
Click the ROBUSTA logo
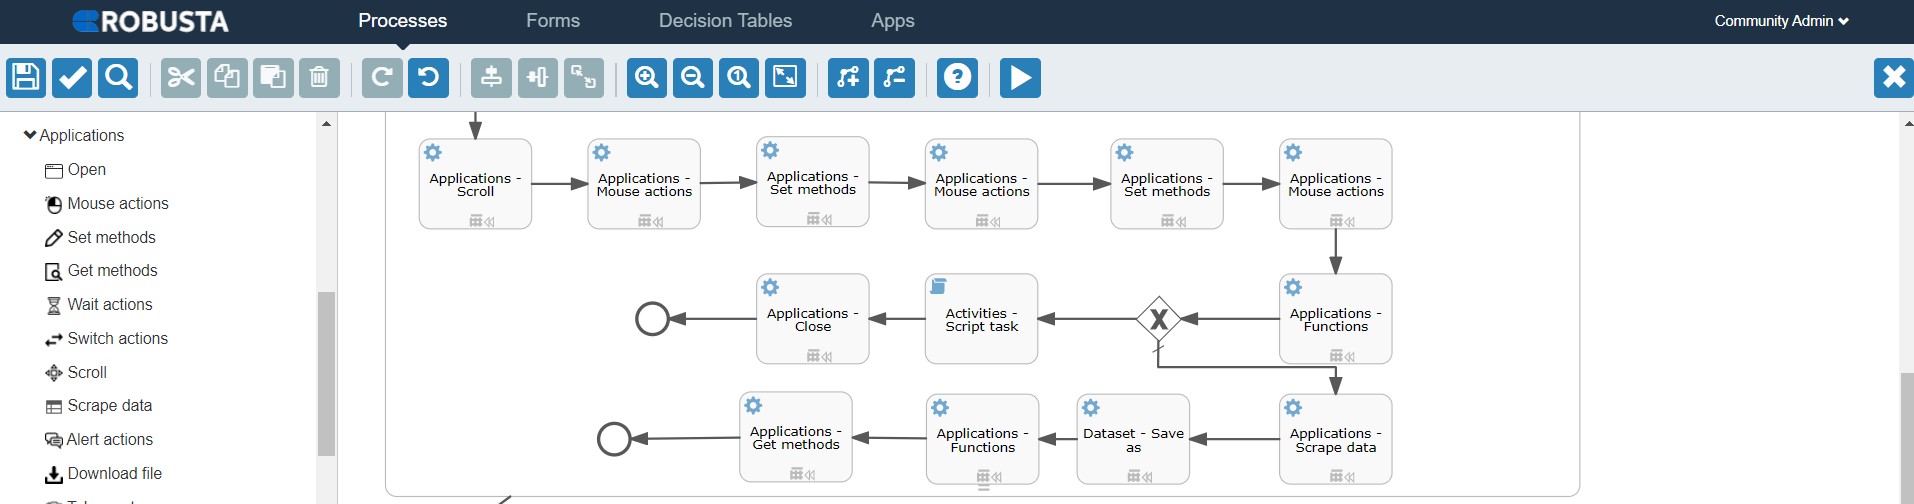(151, 21)
